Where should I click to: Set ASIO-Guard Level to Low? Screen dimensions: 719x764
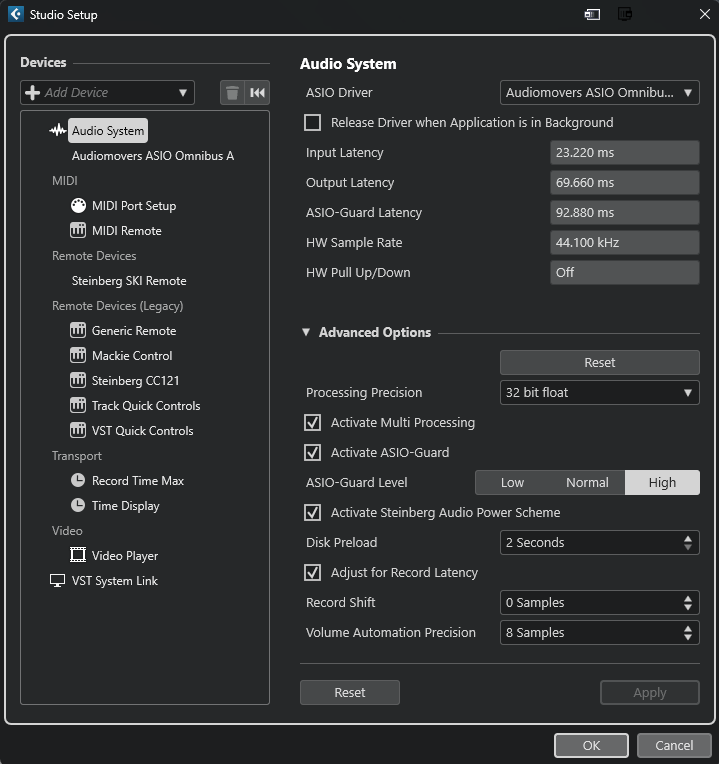coord(512,483)
